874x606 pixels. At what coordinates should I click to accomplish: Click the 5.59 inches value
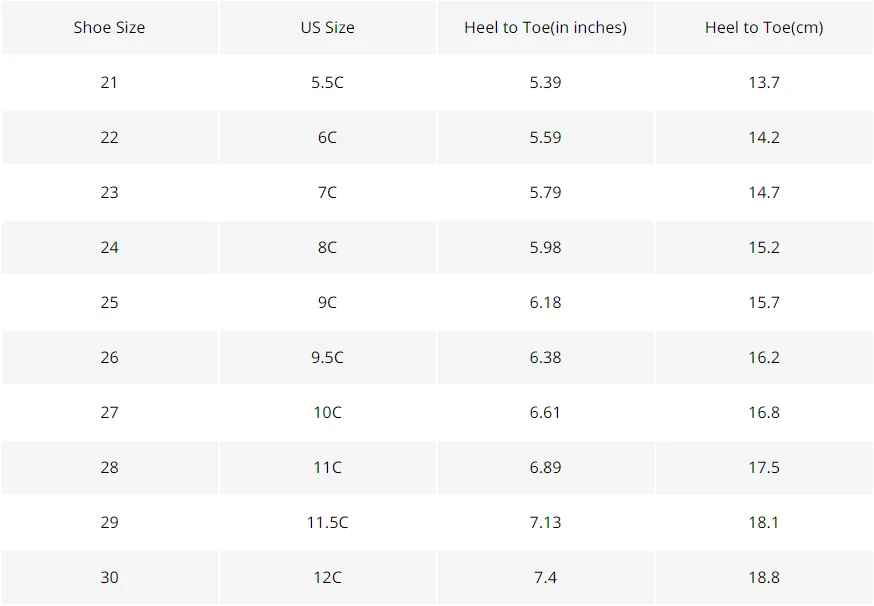545,138
